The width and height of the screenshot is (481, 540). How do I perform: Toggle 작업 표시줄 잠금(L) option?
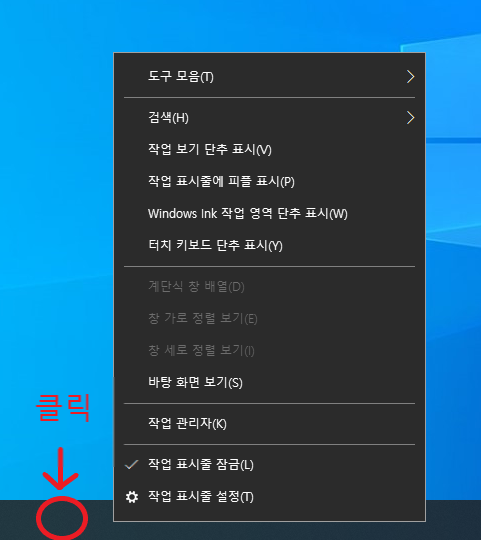coord(269,465)
